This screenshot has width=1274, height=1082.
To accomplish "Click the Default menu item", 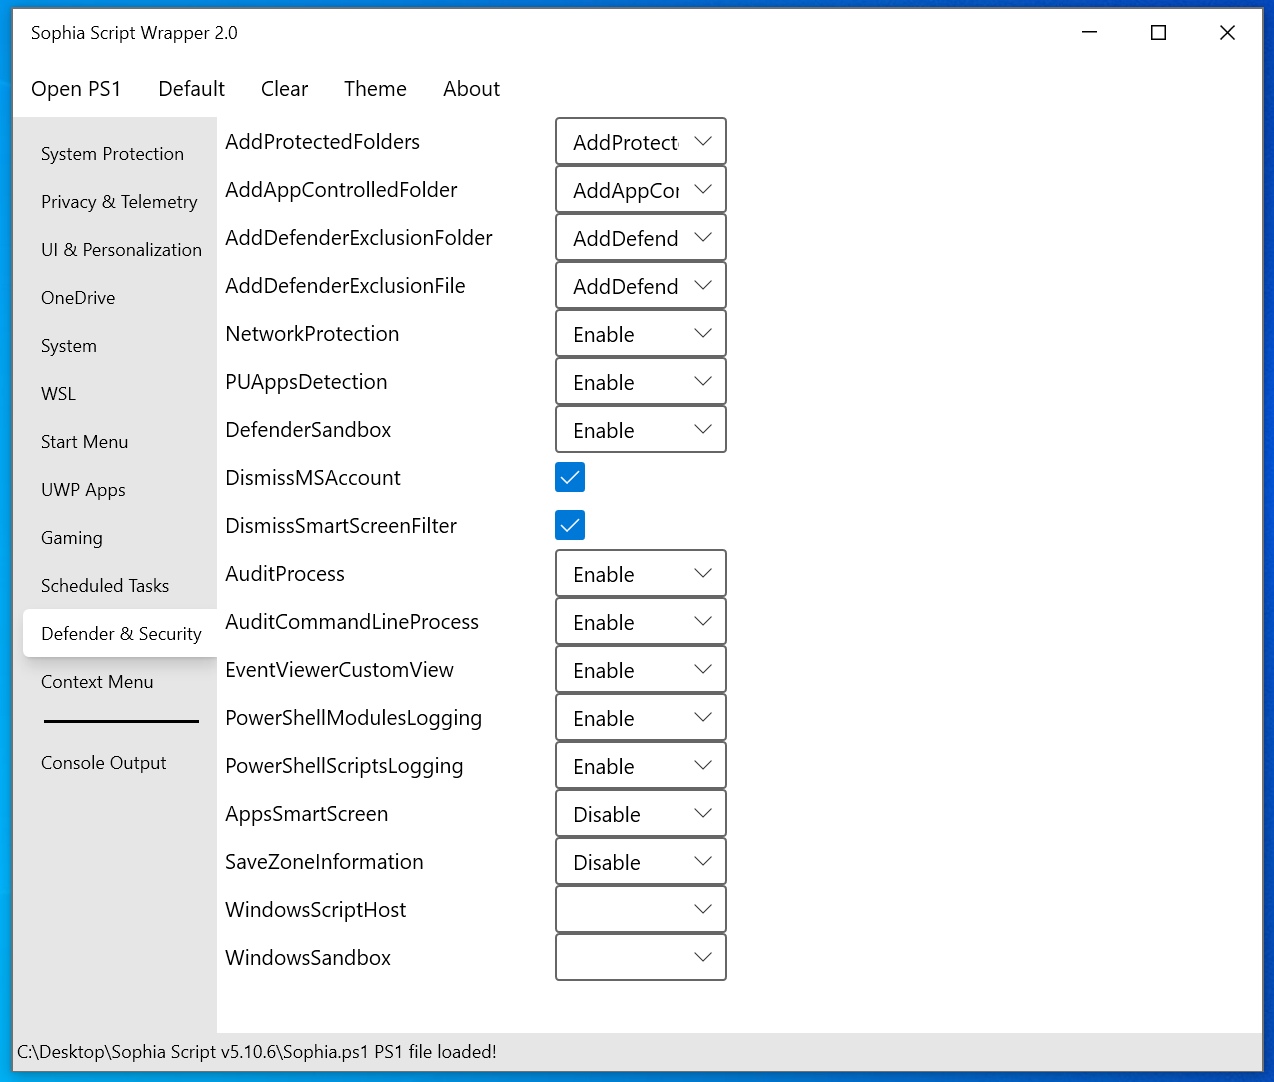I will (x=191, y=89).
